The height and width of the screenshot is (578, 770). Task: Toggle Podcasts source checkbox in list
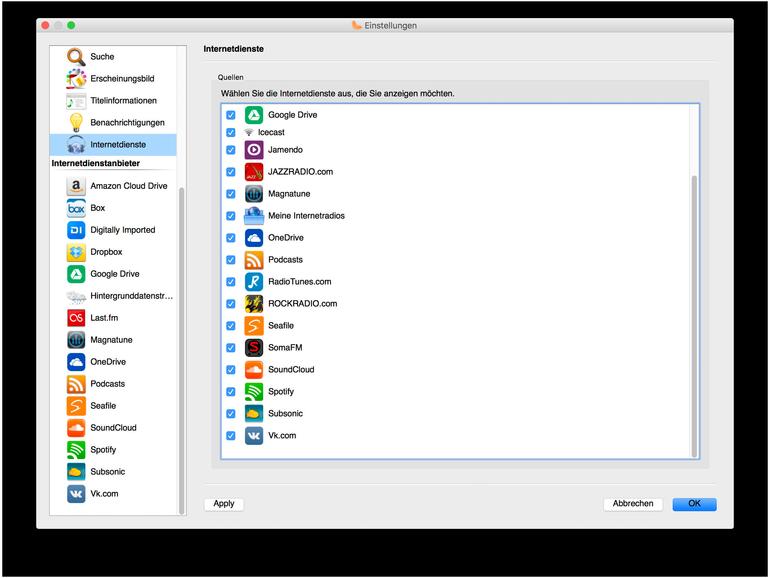[231, 260]
